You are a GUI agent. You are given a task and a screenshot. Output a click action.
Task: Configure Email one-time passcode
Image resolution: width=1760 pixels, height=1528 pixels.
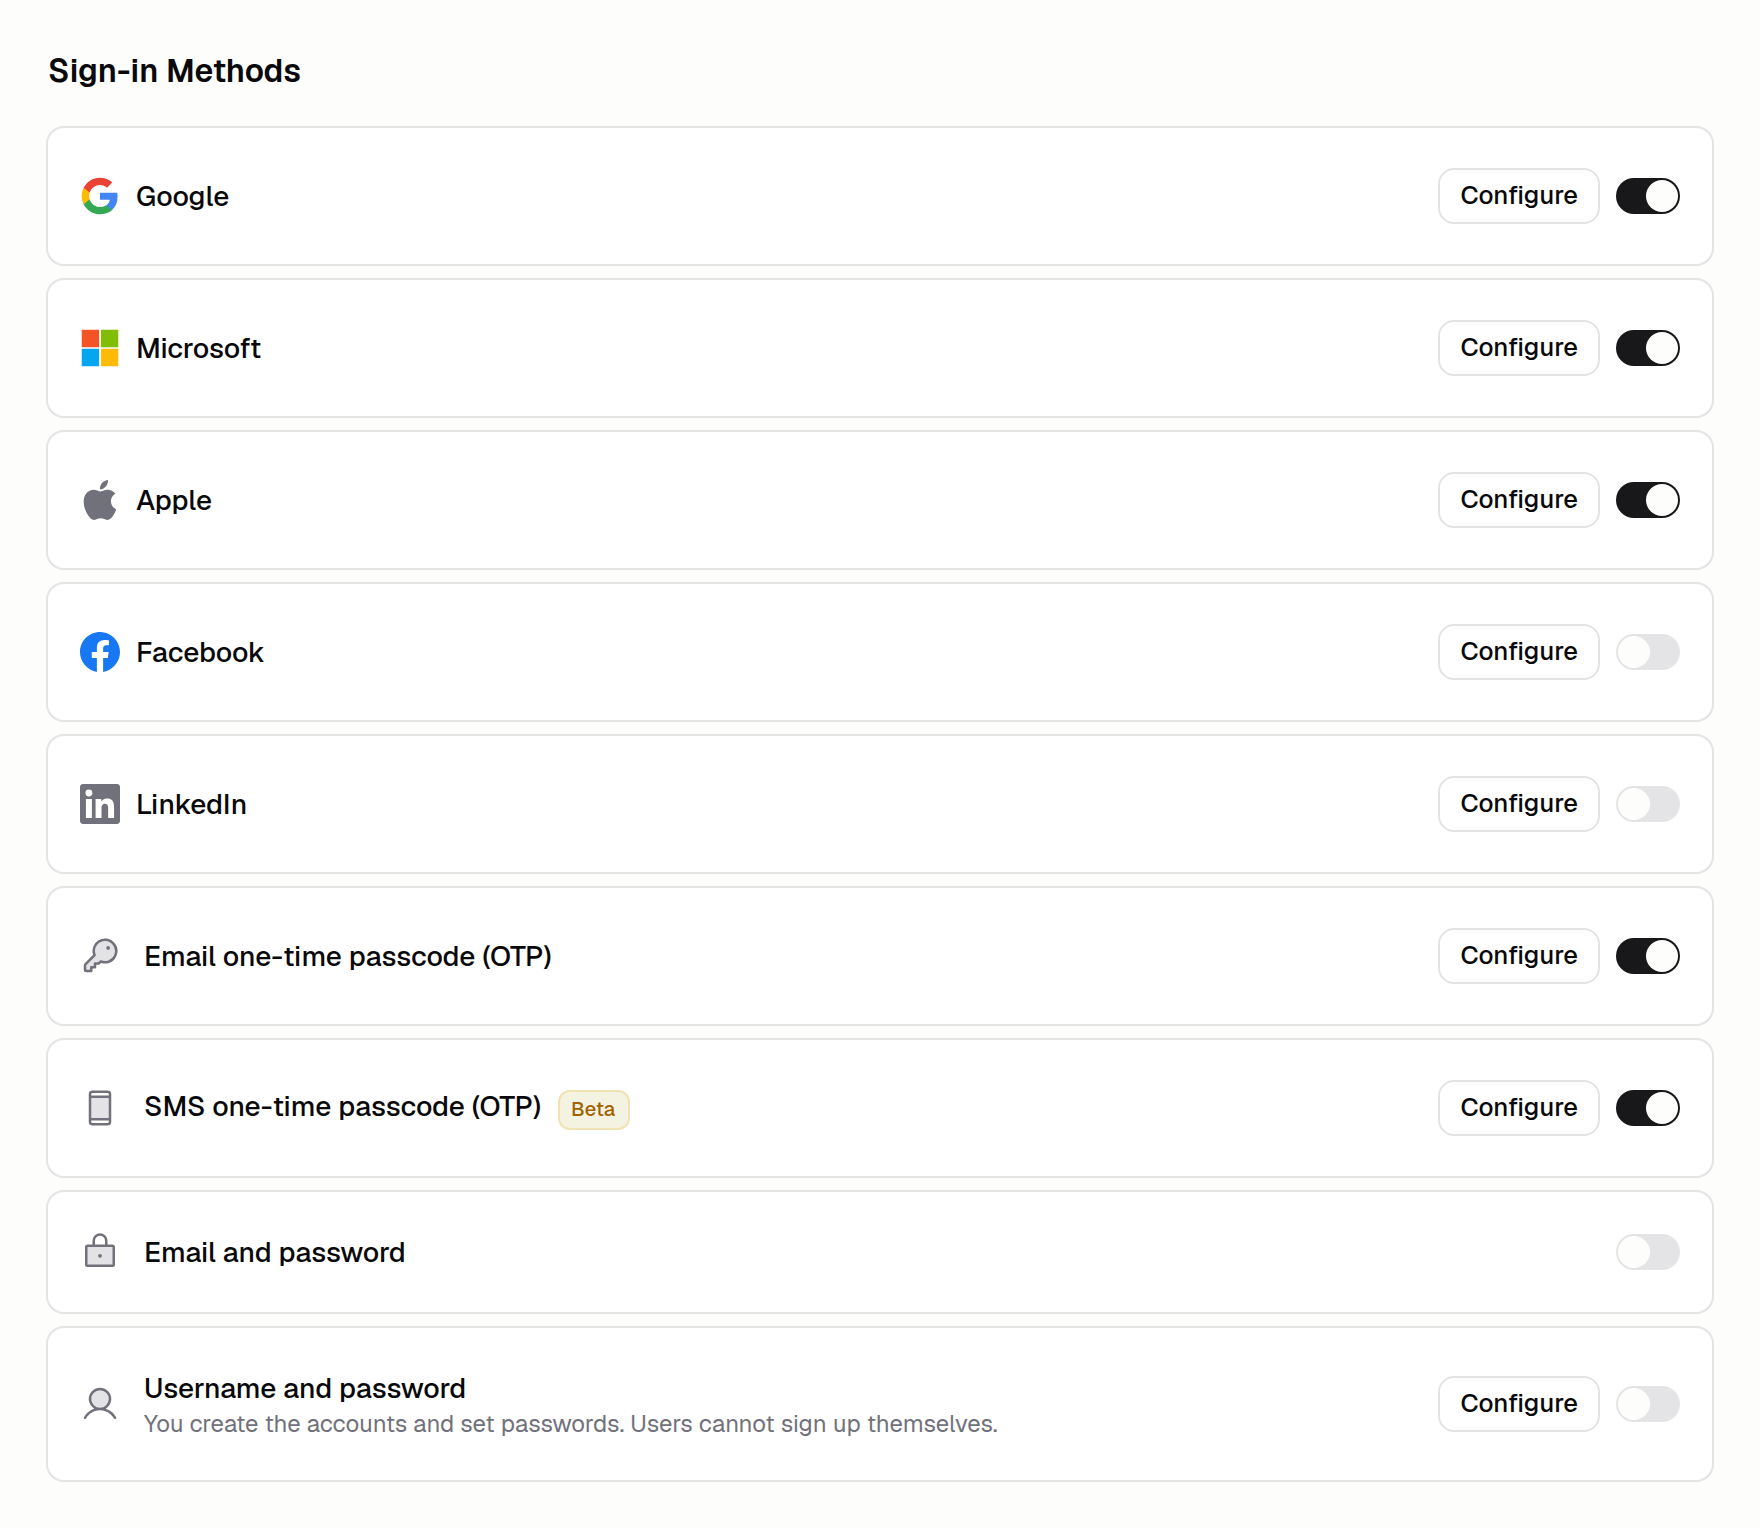coord(1519,956)
